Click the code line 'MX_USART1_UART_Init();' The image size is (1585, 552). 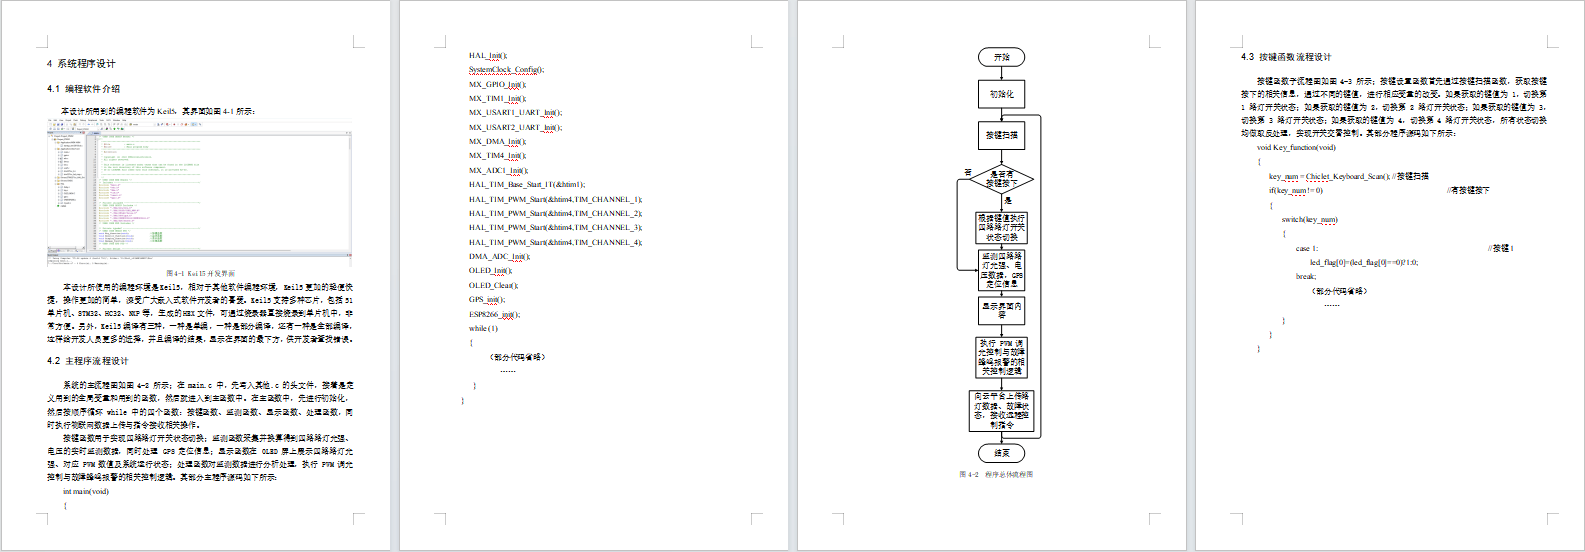click(516, 113)
